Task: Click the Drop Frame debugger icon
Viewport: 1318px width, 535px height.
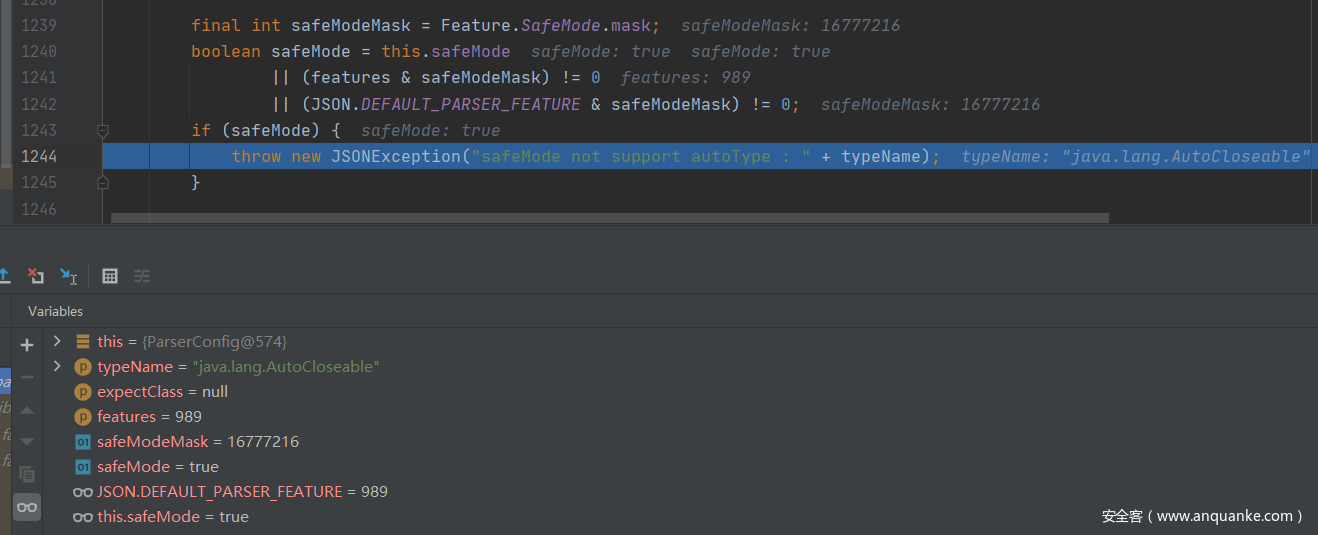Action: (36, 275)
